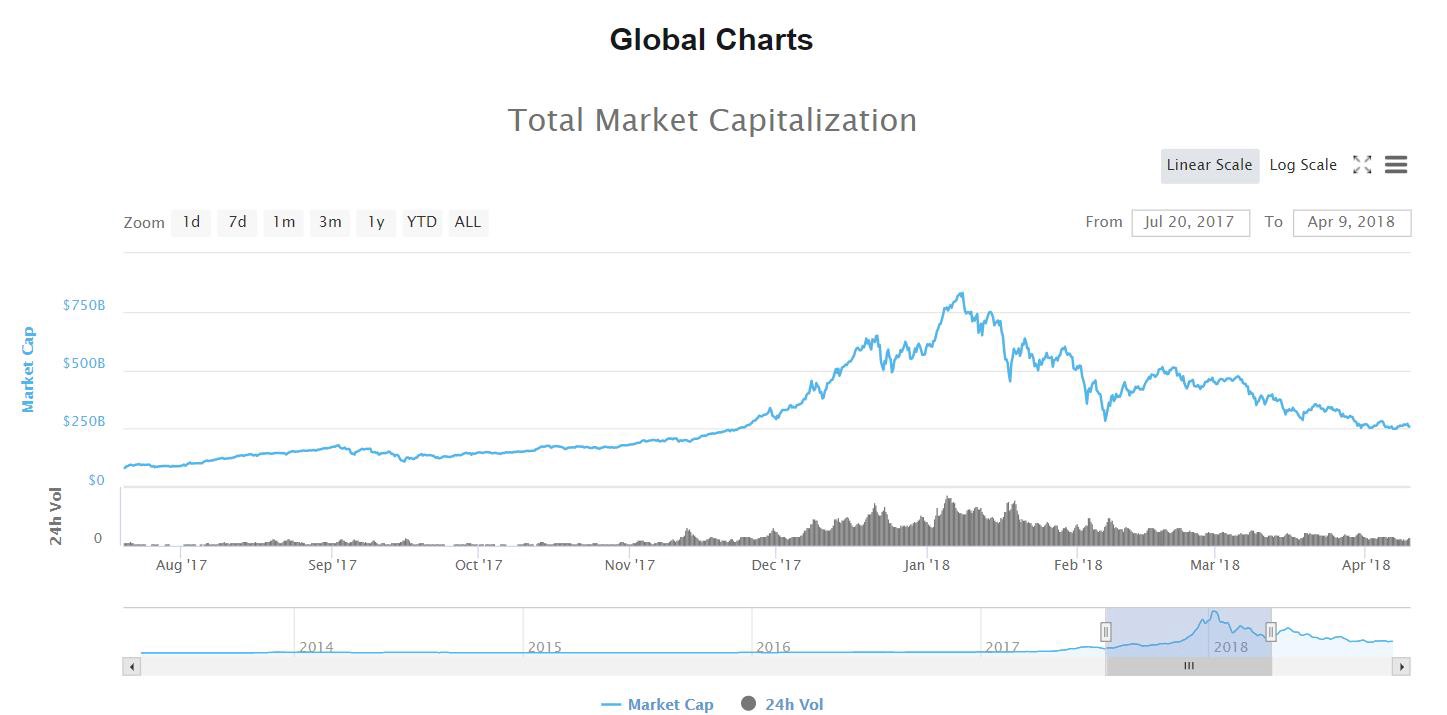Select the 1y zoom option
Screen dimensions: 1447x715
(376, 222)
